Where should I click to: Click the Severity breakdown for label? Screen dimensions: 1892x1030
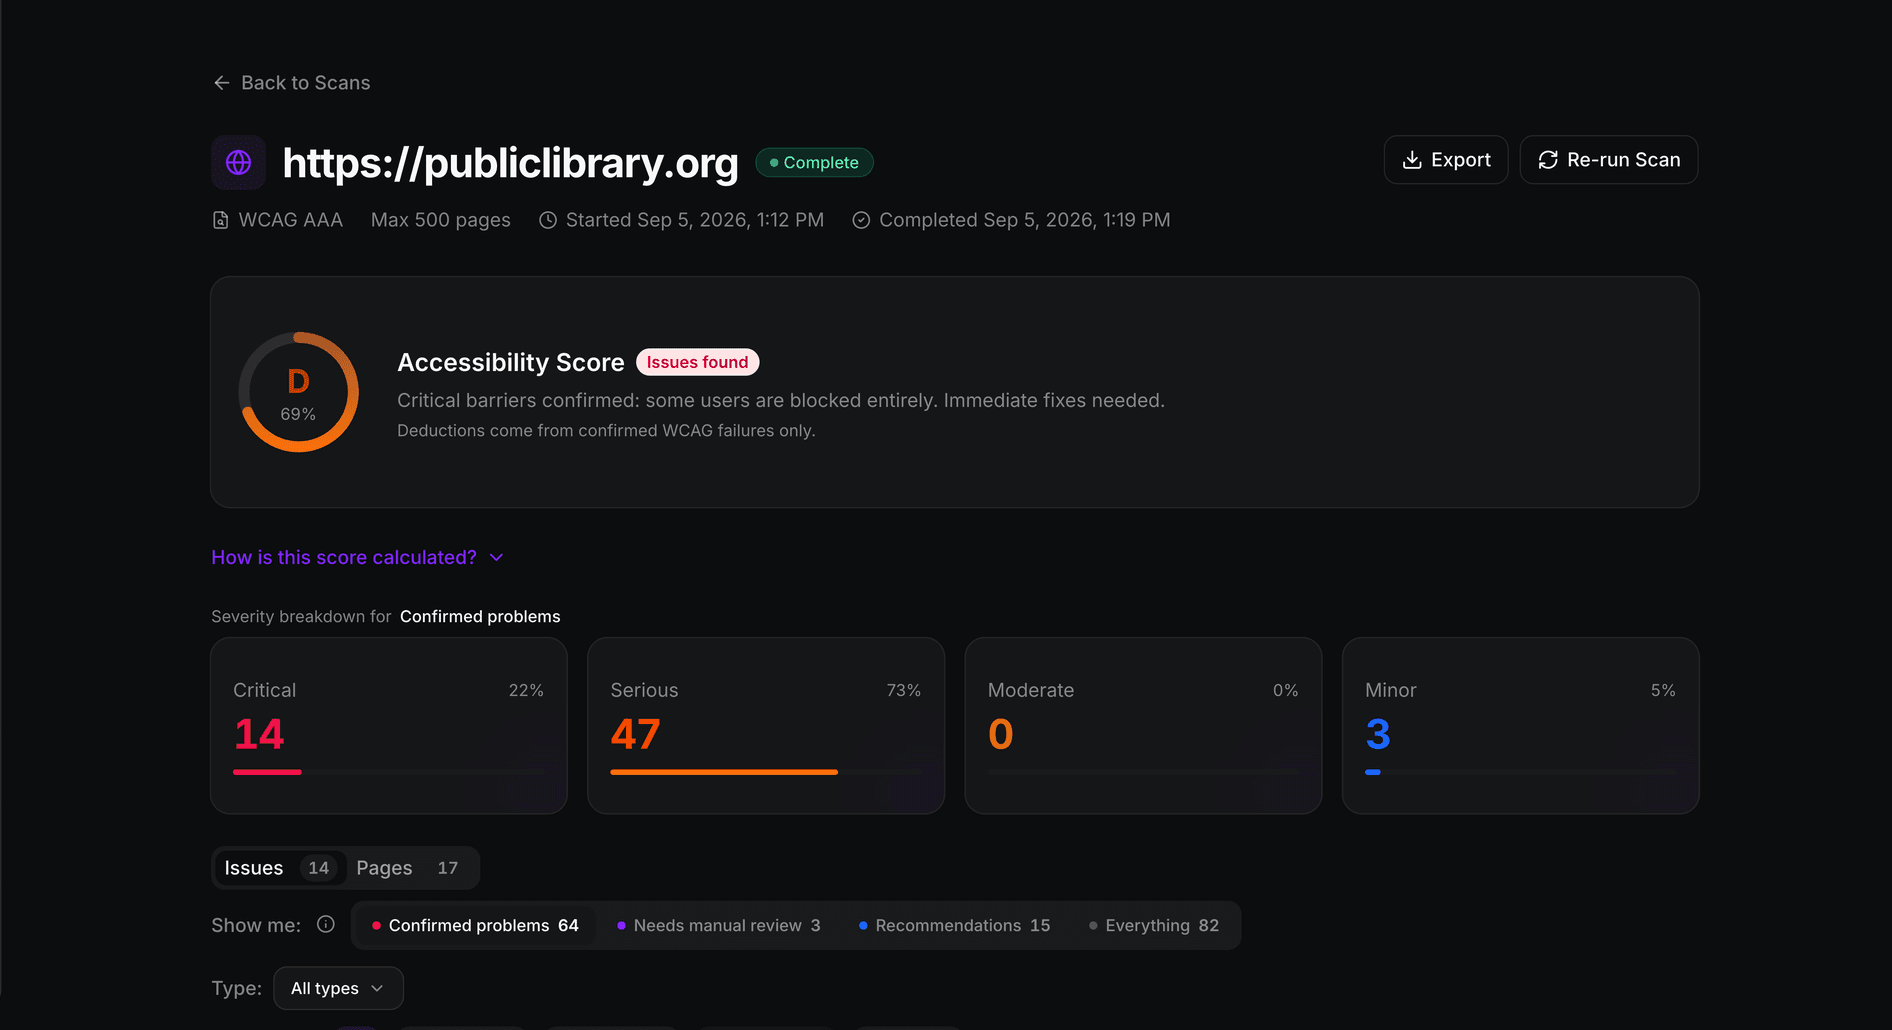tap(301, 616)
